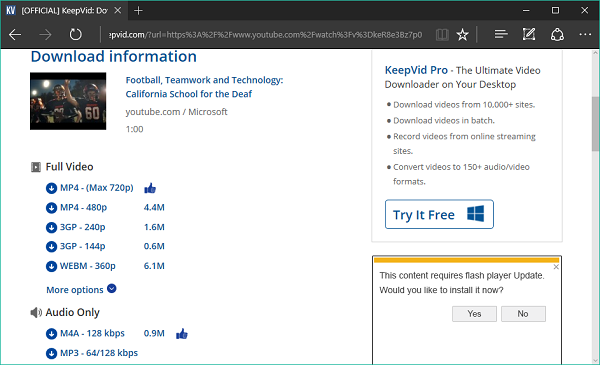The height and width of the screenshot is (365, 600).
Task: Expand More options chevron
Action: [x=112, y=288]
